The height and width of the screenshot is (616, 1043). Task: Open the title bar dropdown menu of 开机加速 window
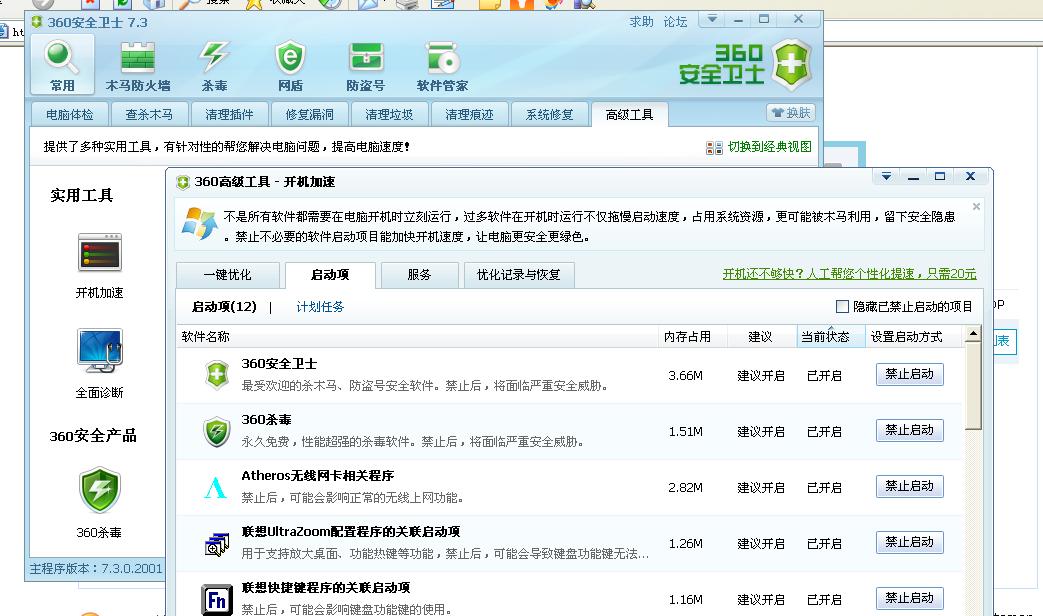coord(886,176)
